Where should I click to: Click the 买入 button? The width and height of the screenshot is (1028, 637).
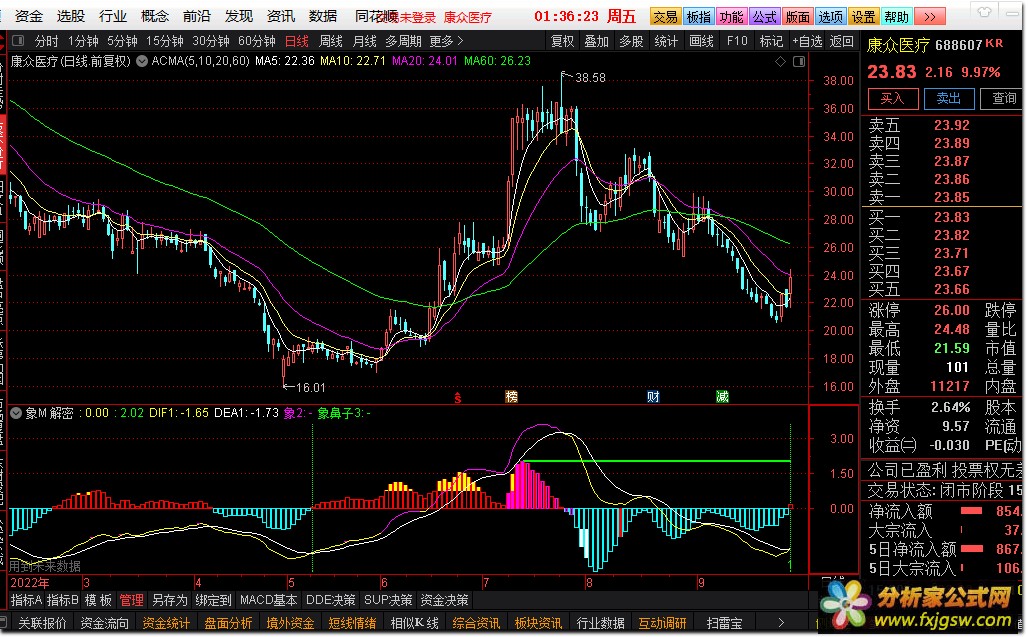click(x=892, y=99)
